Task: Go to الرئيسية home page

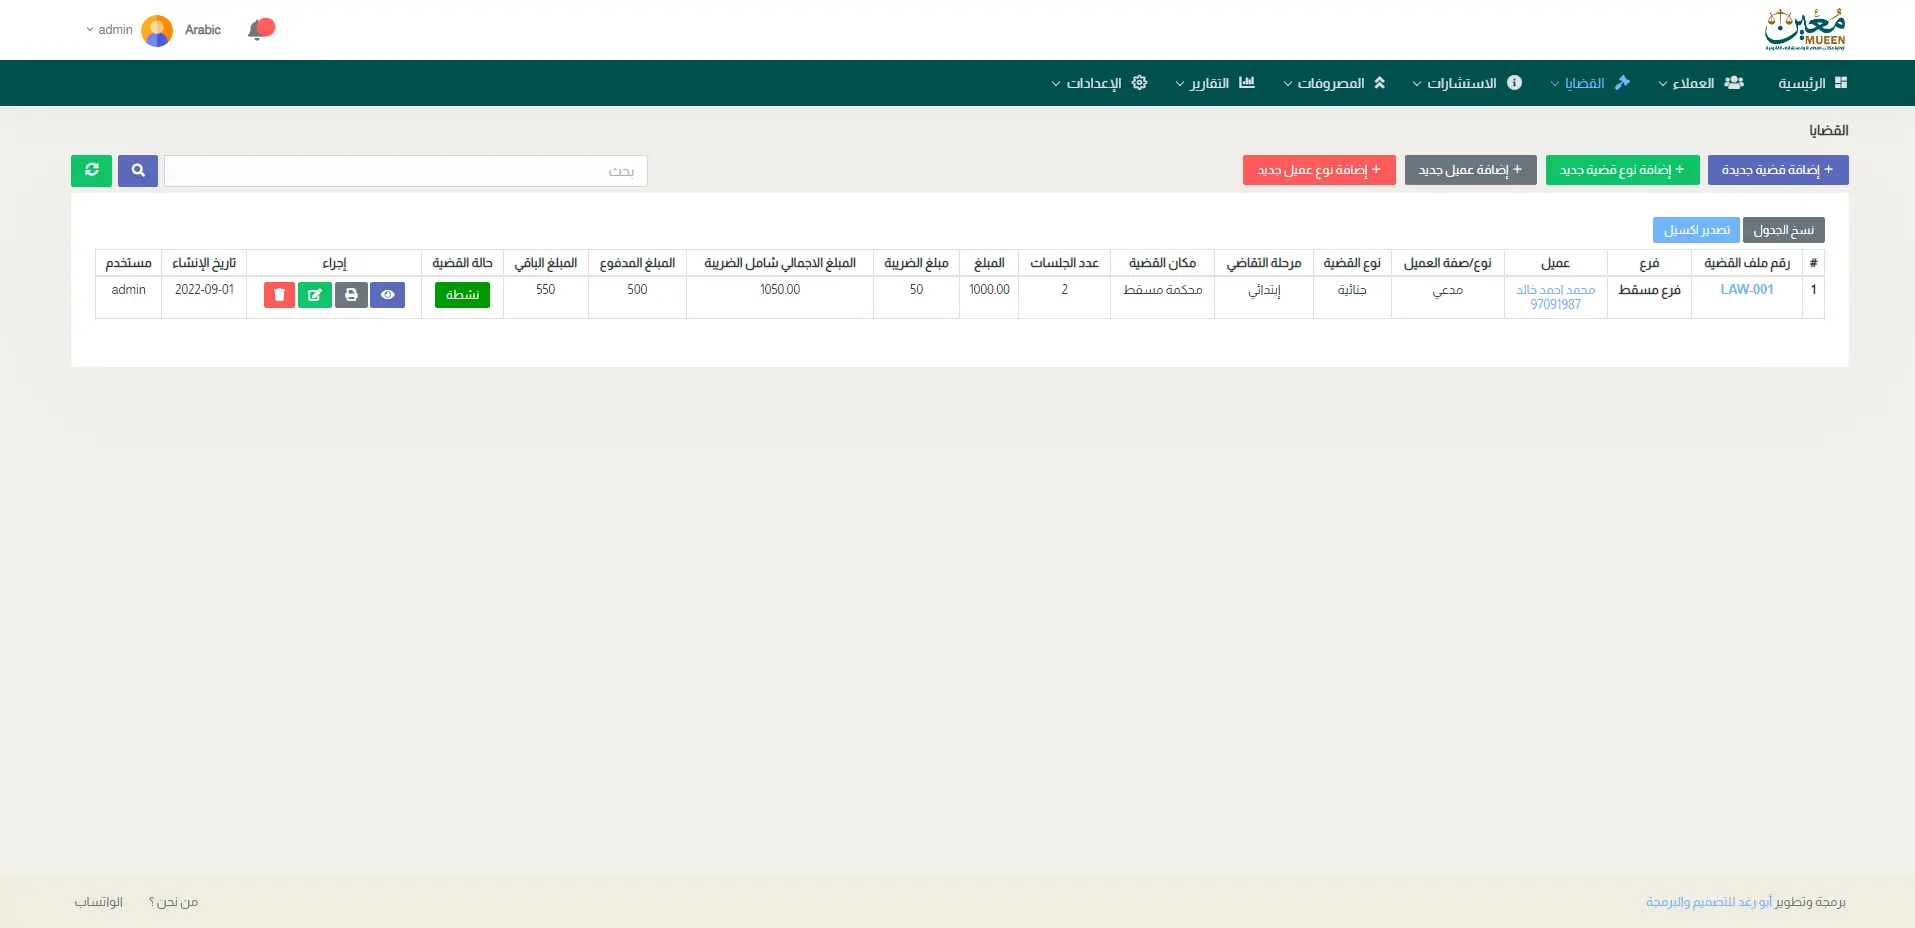Action: pos(1811,83)
